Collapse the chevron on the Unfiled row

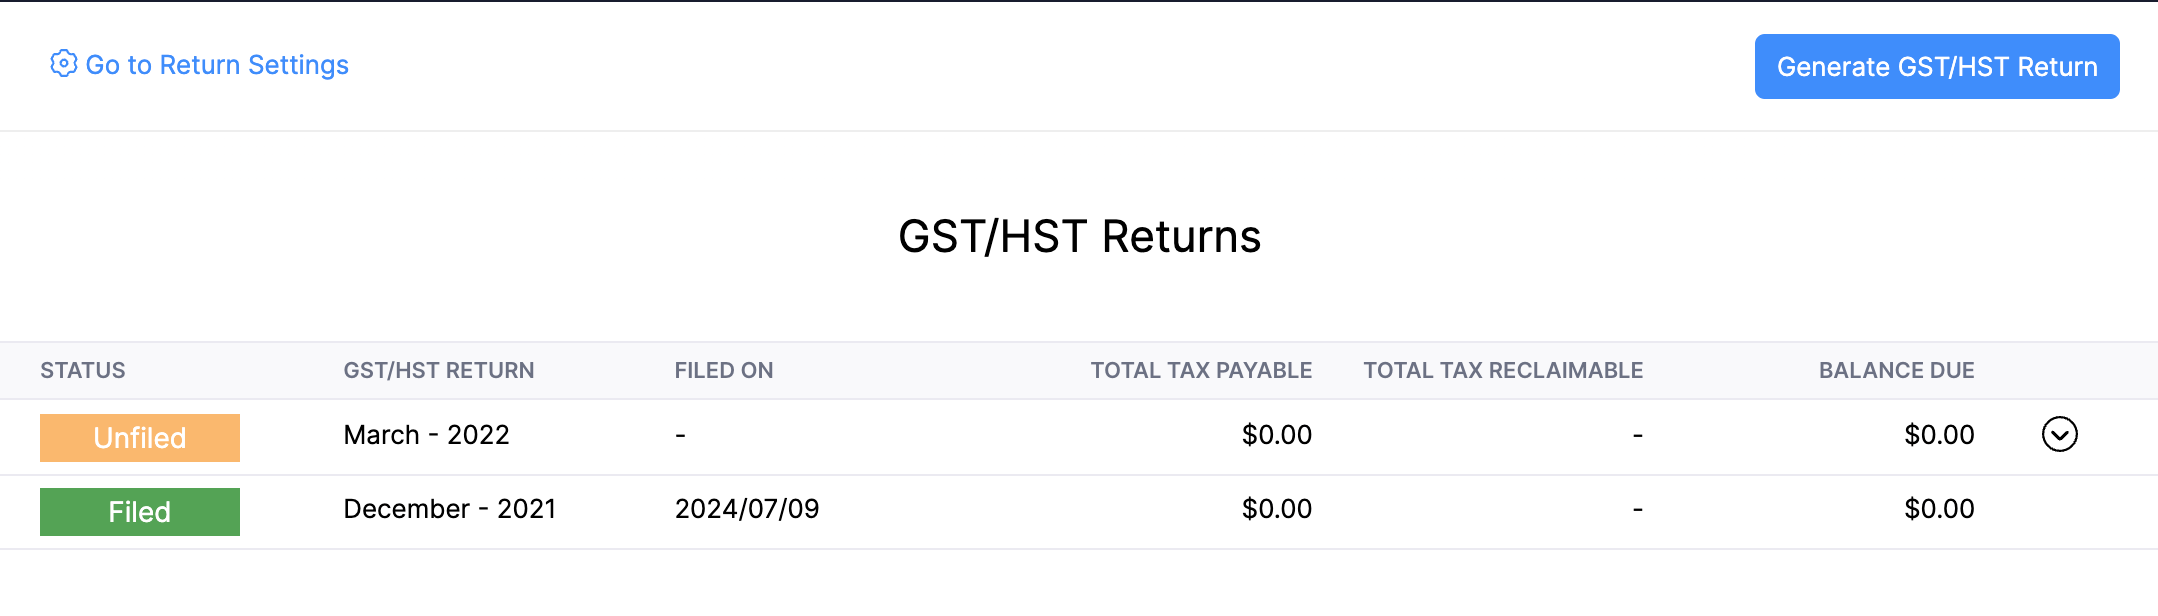(x=2062, y=434)
